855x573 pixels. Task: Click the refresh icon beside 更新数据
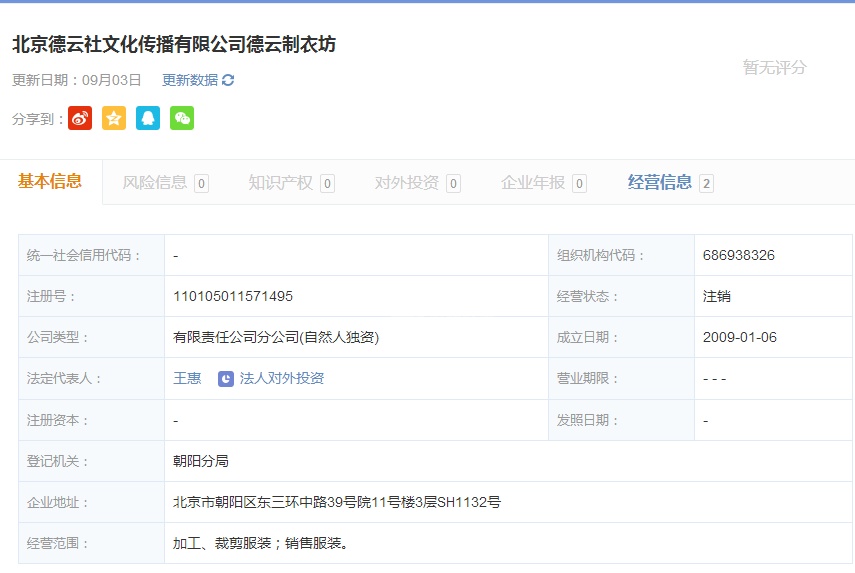(x=228, y=80)
